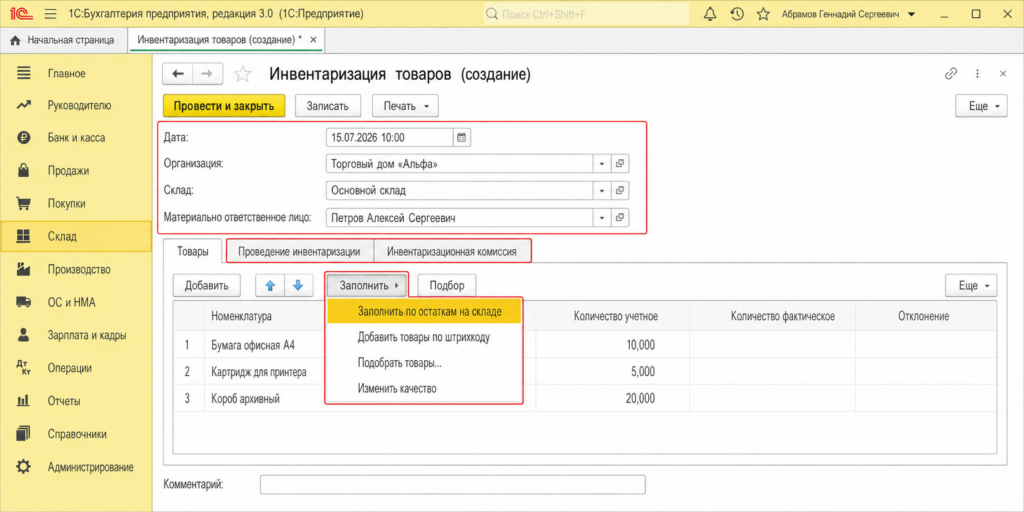Choose Добавить товары по штрихкоду
This screenshot has width=1024, height=512.
pos(424,338)
